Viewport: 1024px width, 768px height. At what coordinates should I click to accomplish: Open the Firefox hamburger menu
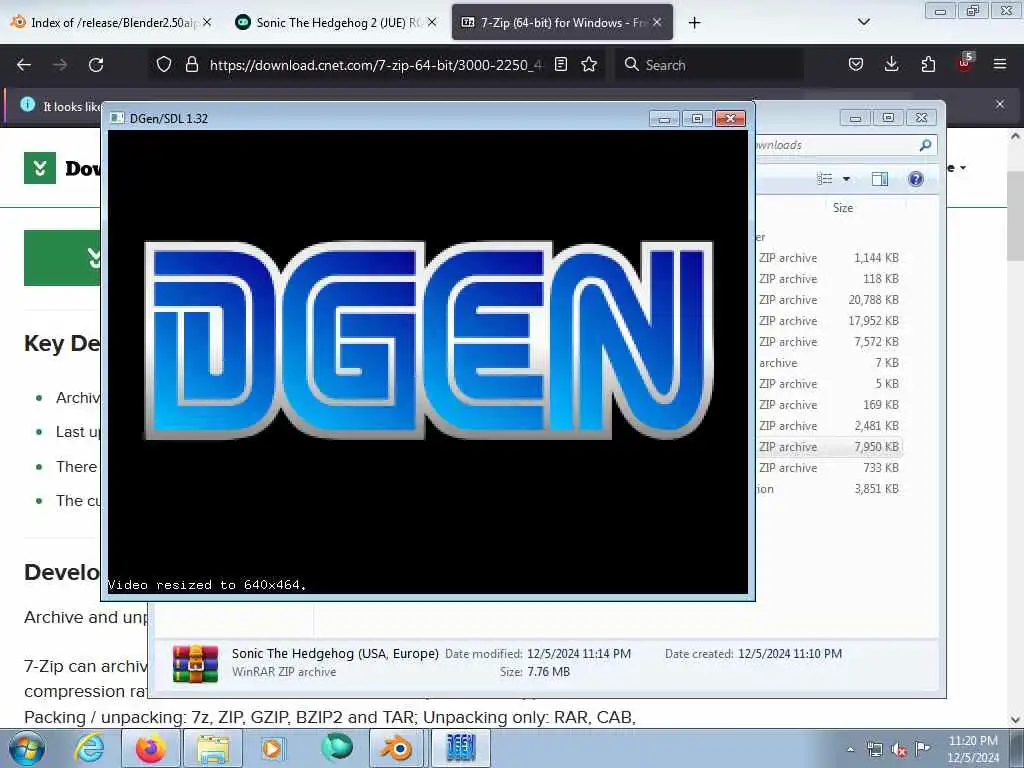(x=999, y=64)
